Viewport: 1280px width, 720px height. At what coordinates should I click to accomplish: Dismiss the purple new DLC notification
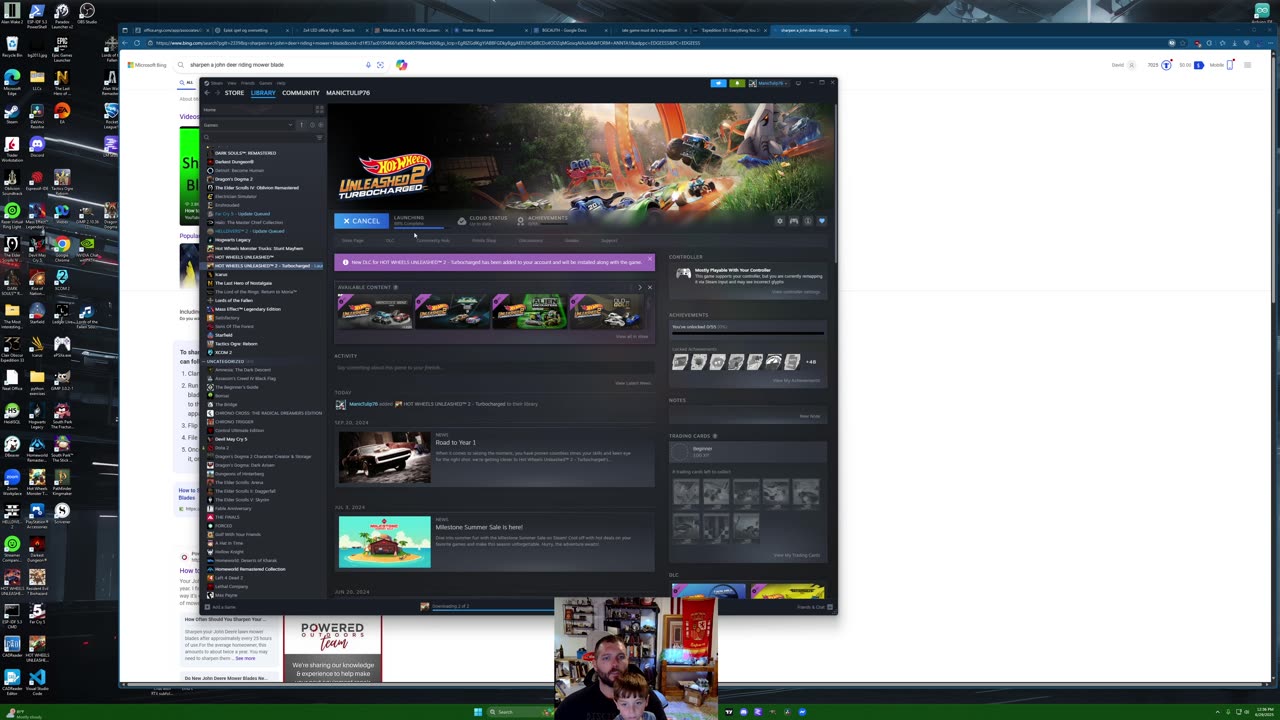(x=649, y=261)
